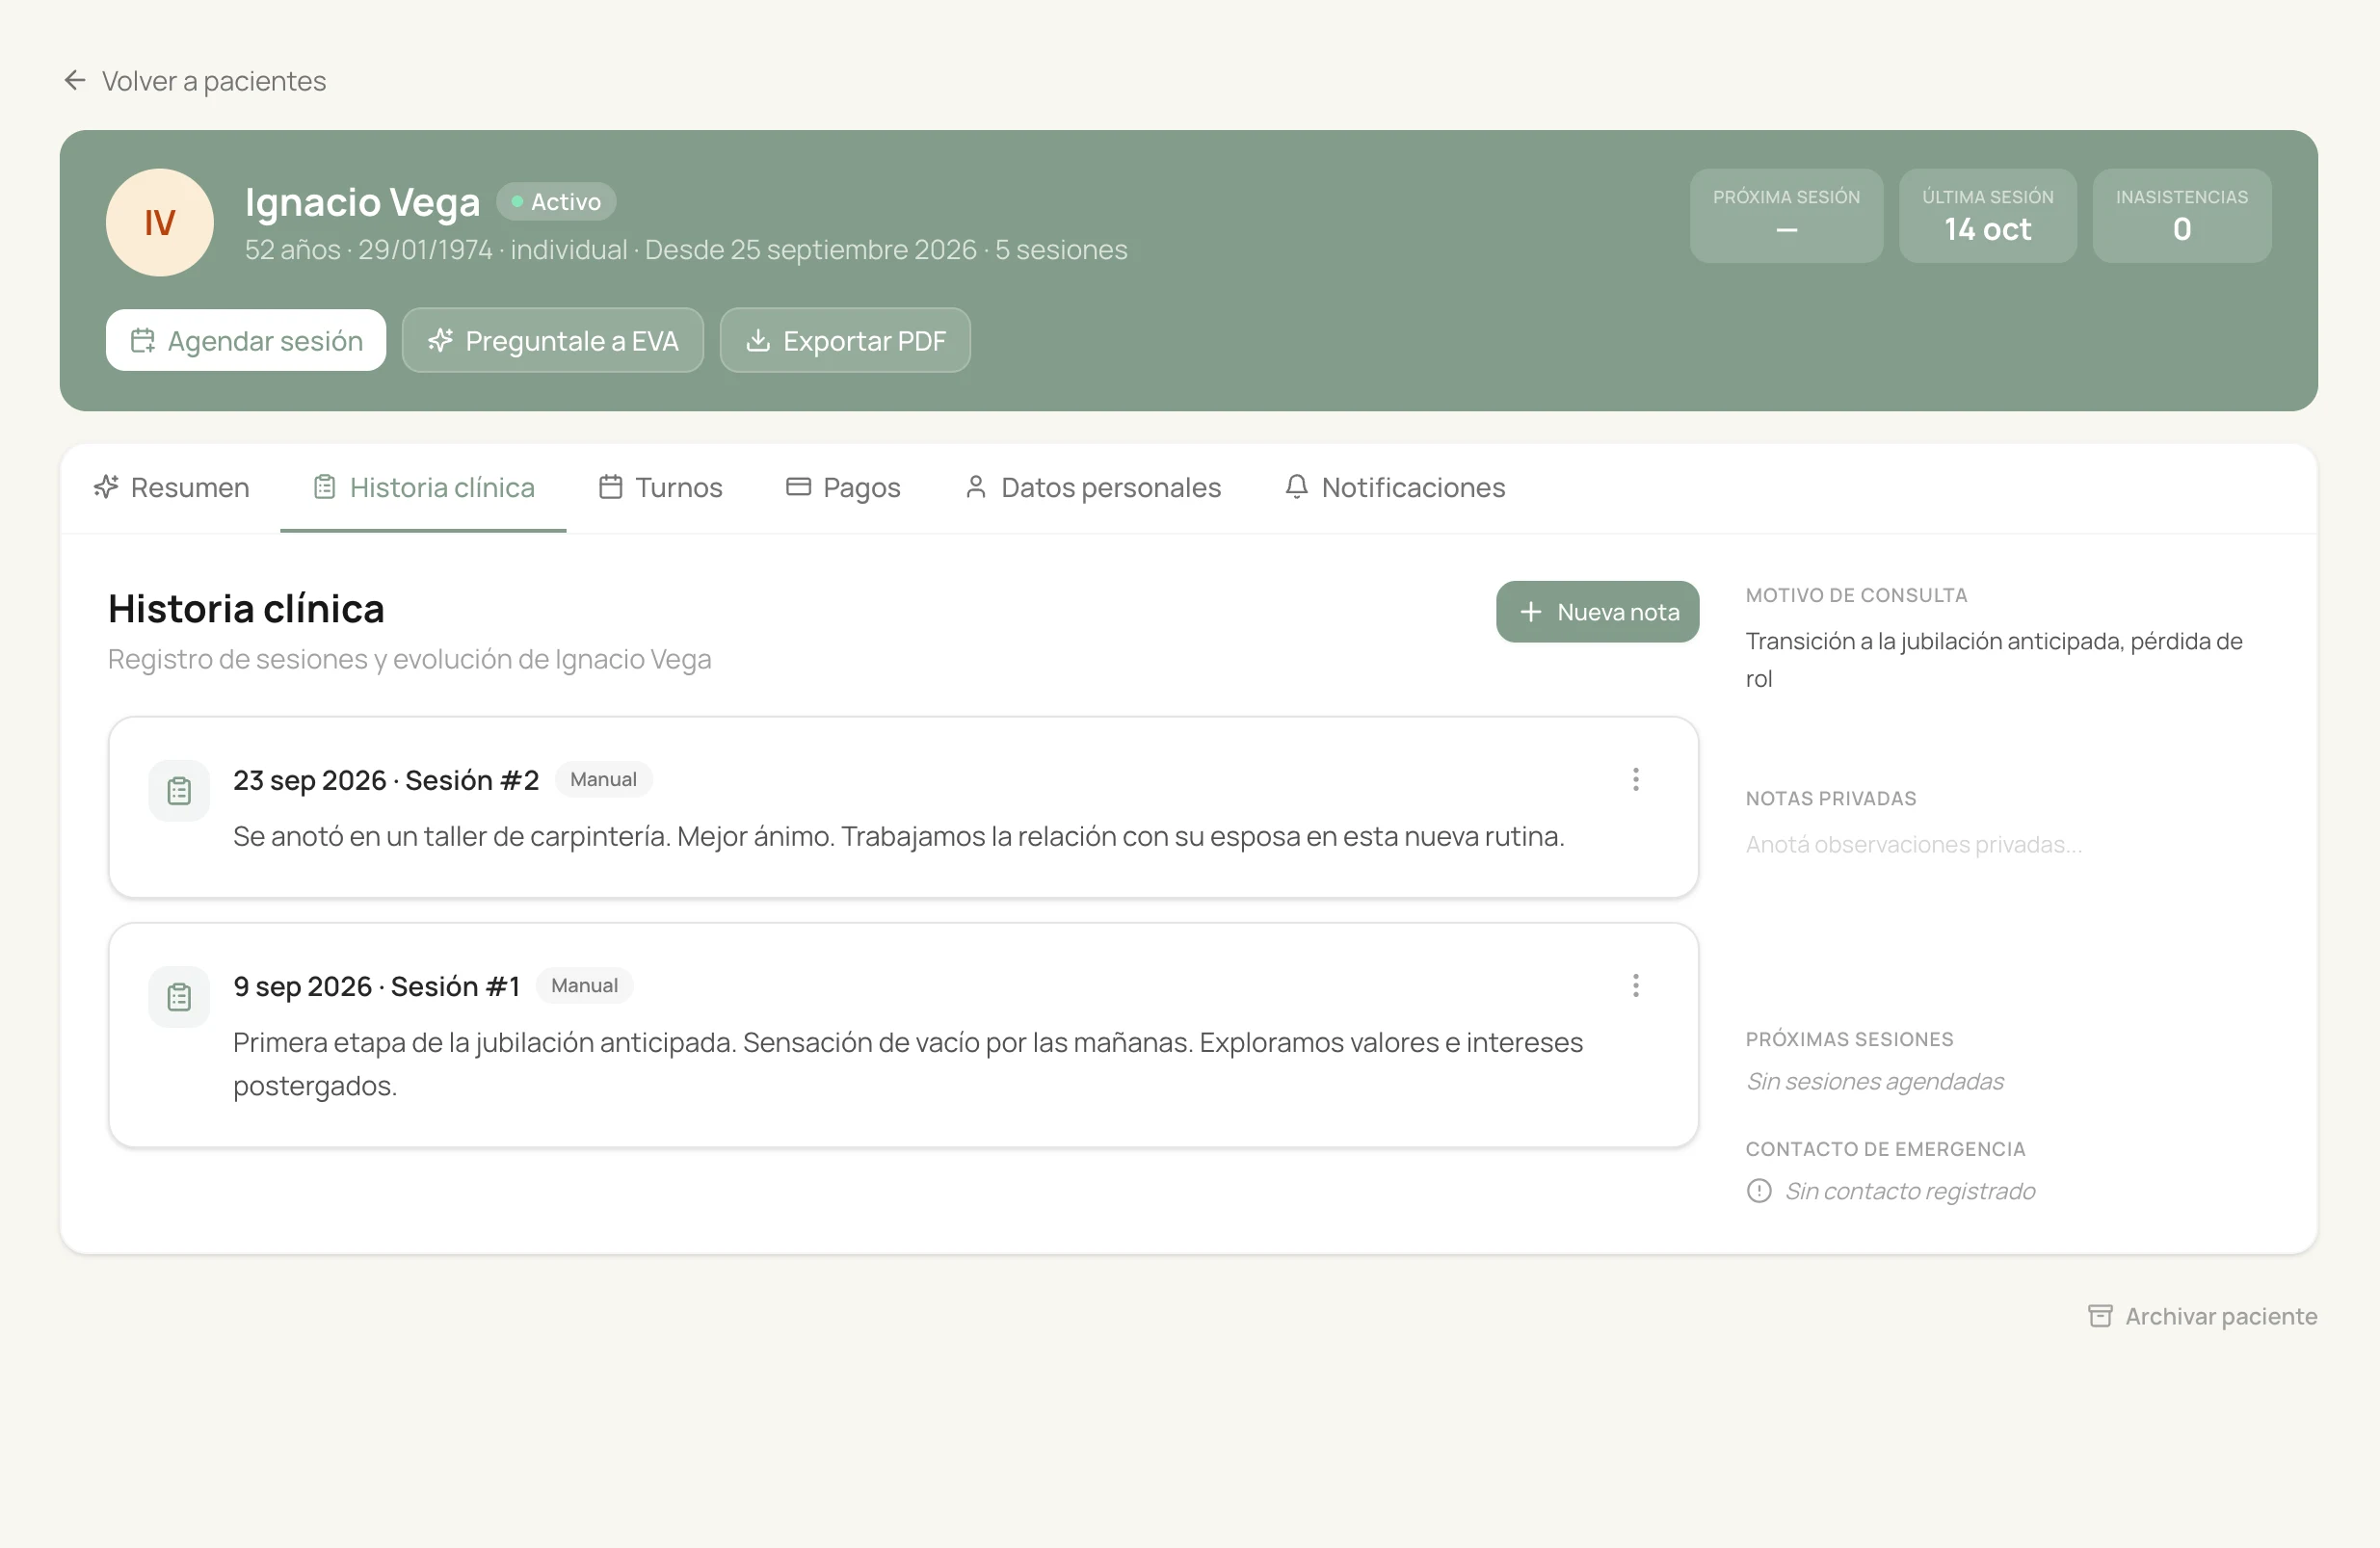2380x1548 pixels.
Task: Click the calendar icon on the Turnos tab
Action: [611, 487]
